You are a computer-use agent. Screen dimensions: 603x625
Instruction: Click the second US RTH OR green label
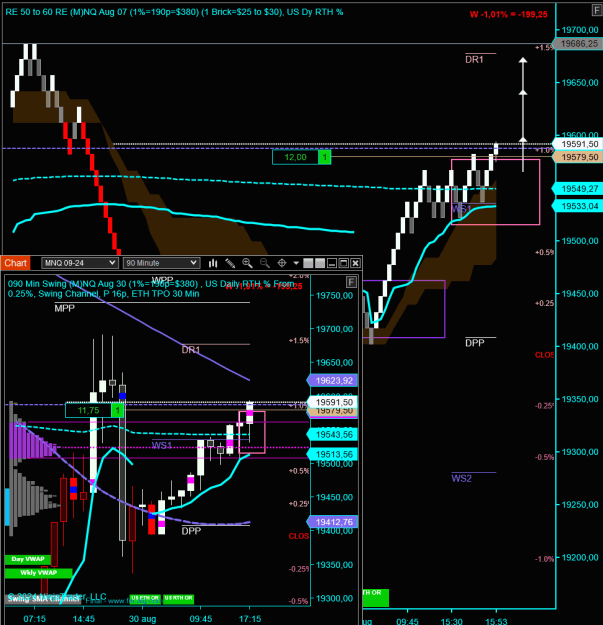tap(178, 598)
